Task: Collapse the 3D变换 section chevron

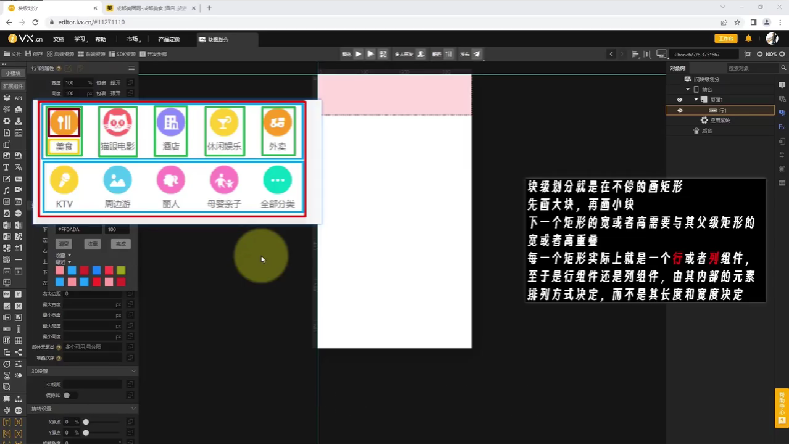Action: click(x=133, y=371)
